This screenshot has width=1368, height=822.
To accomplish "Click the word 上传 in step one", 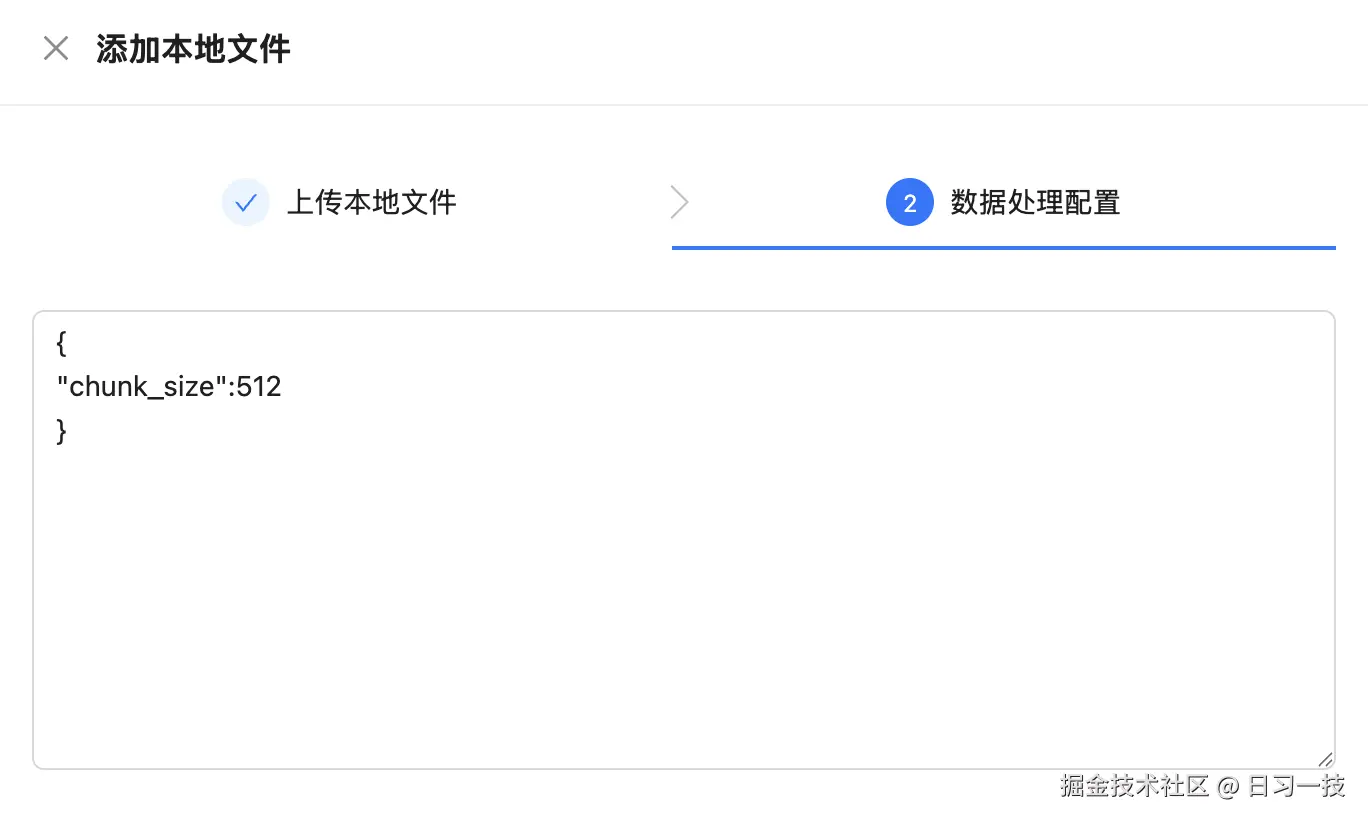I will point(315,203).
